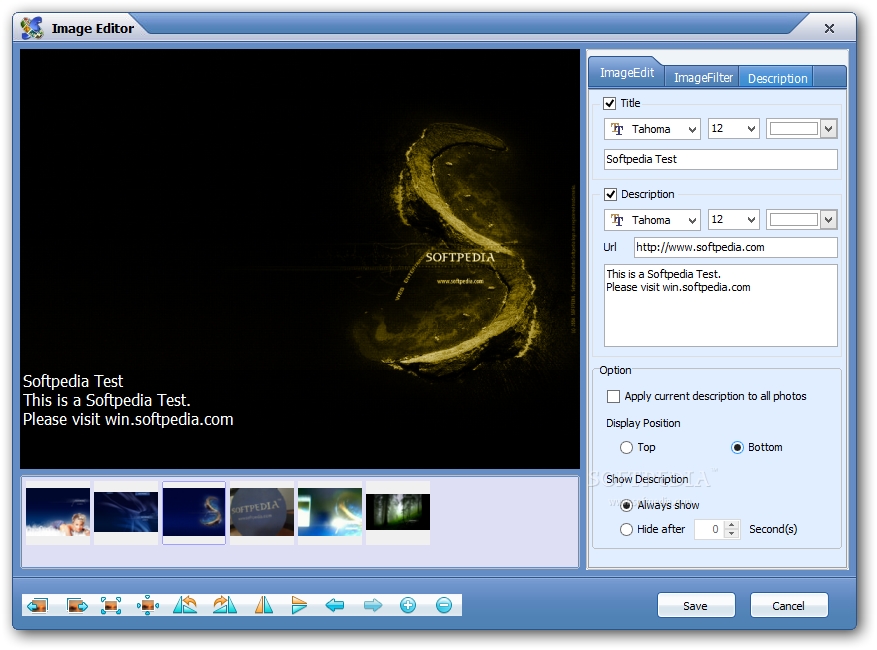Close the Image Editor window
The image size is (877, 650).
click(x=829, y=29)
